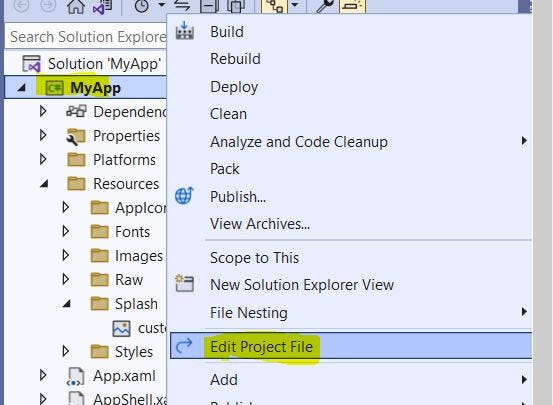
Task: Select the Resources folder
Action: tap(126, 184)
